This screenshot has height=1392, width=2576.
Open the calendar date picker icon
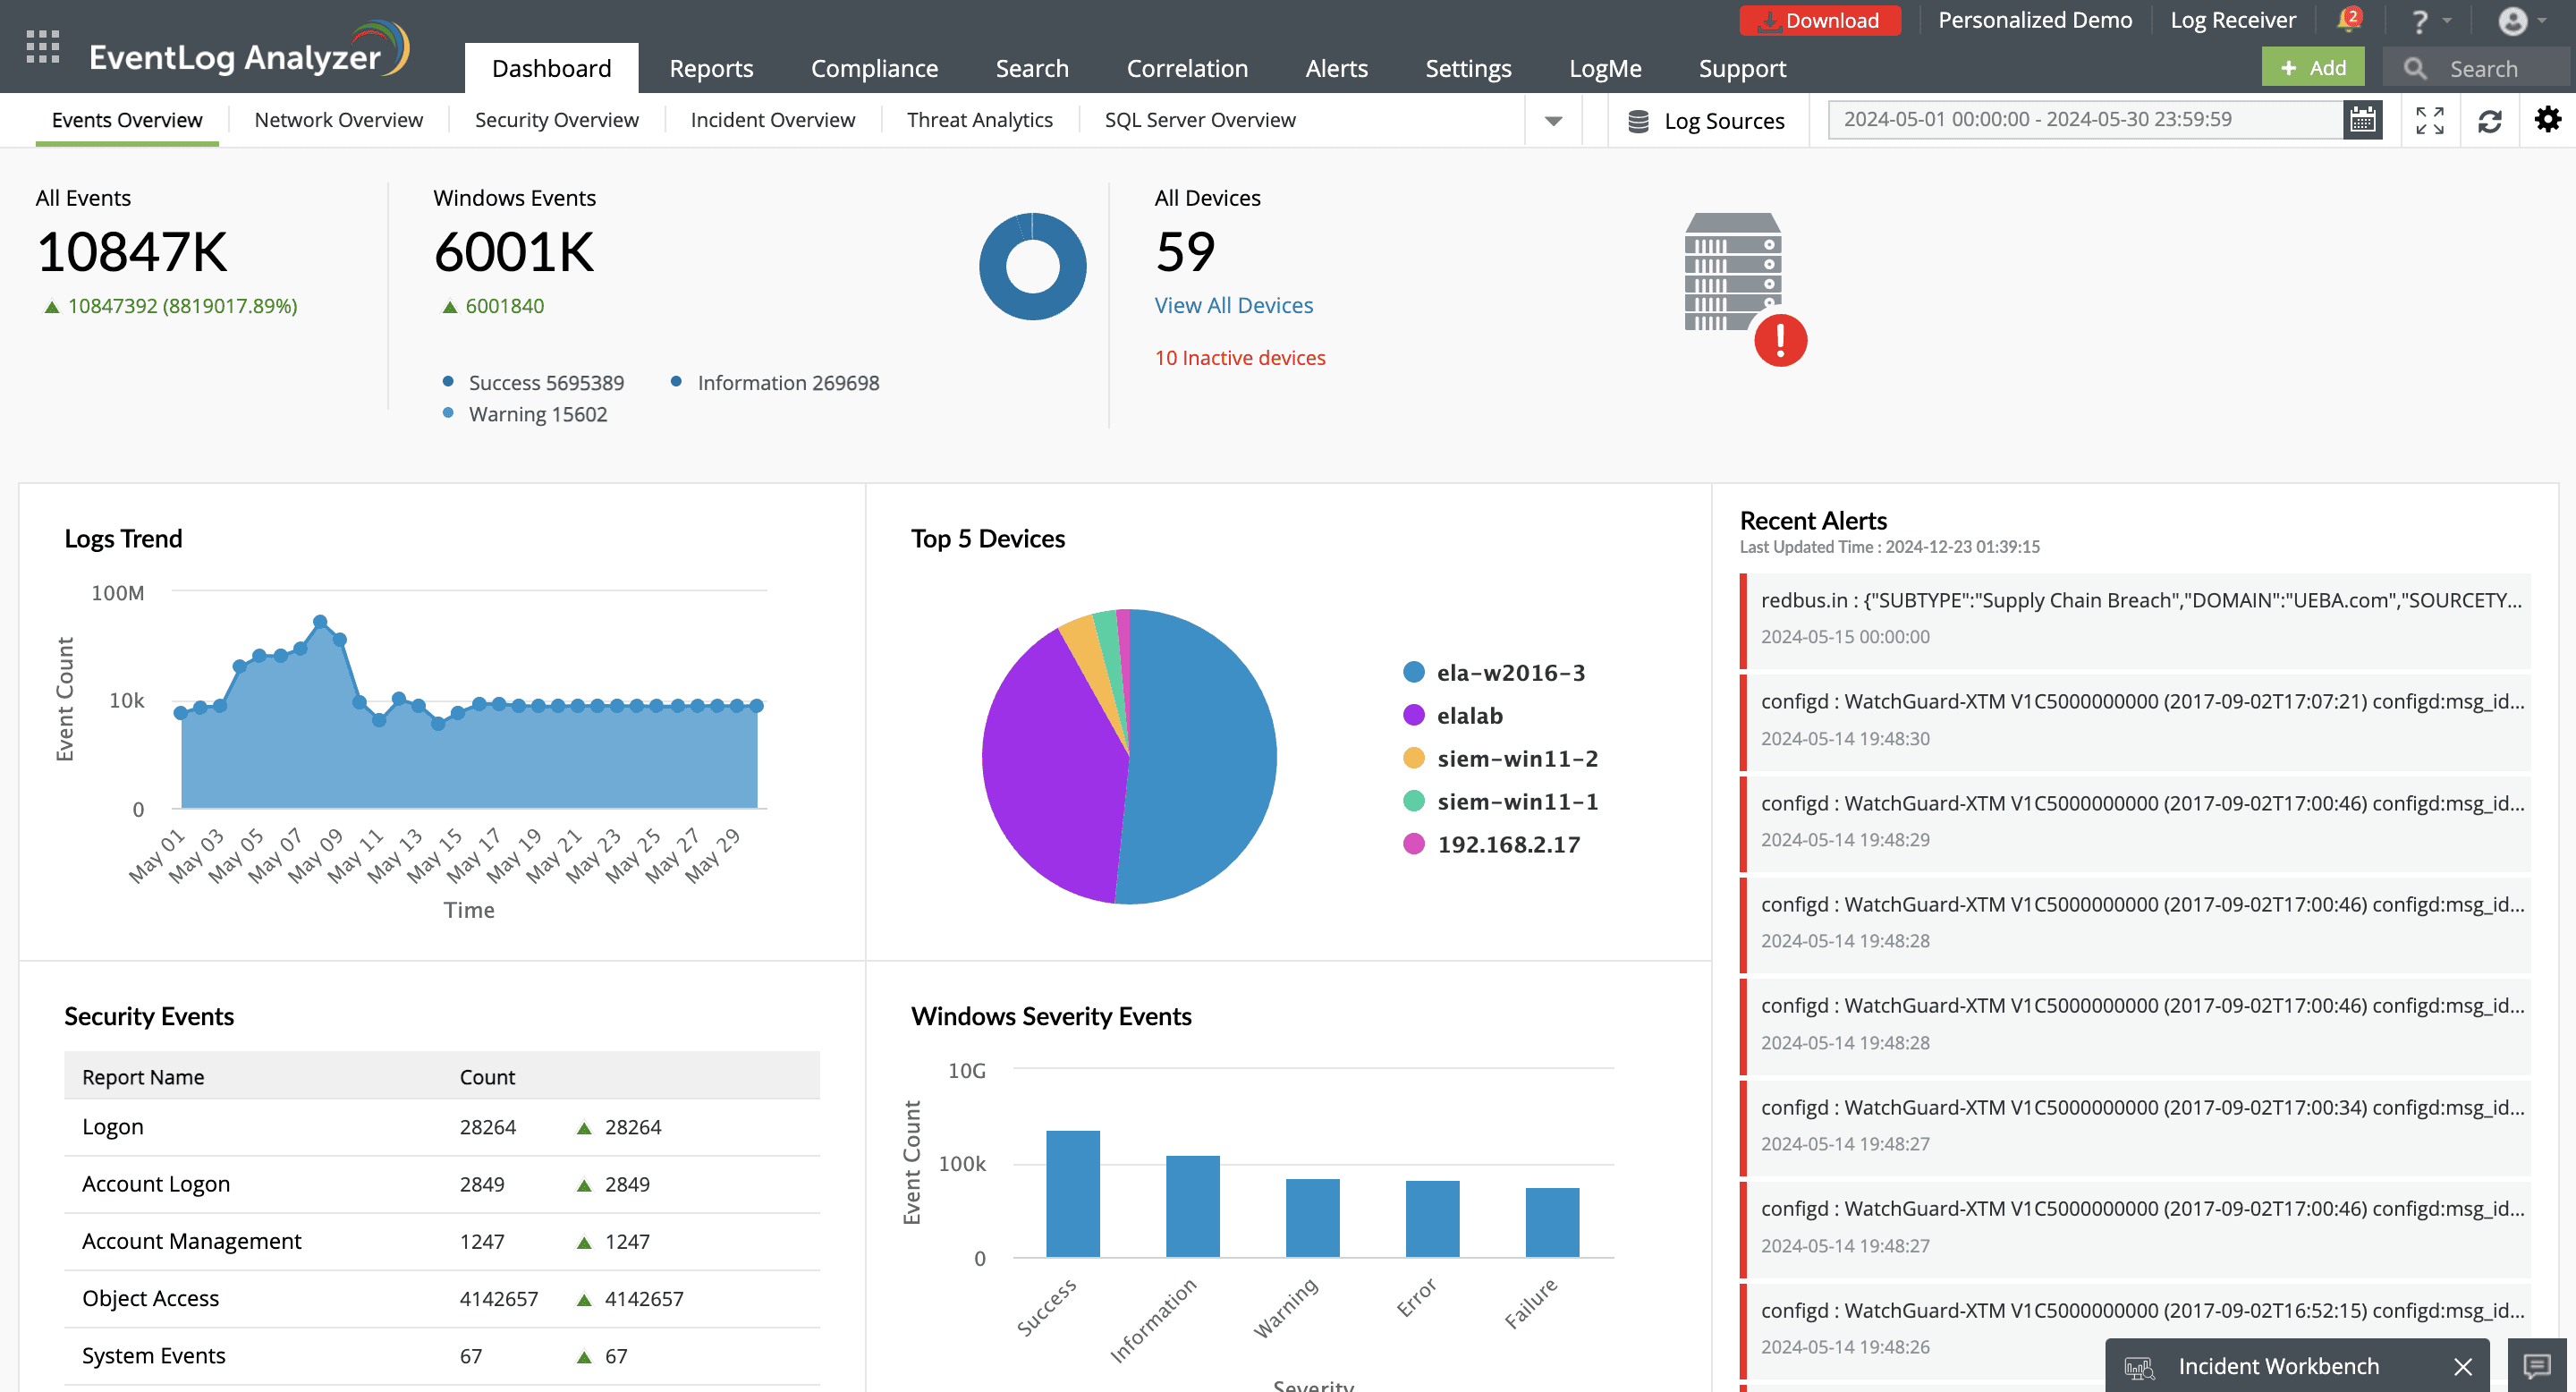point(2362,120)
